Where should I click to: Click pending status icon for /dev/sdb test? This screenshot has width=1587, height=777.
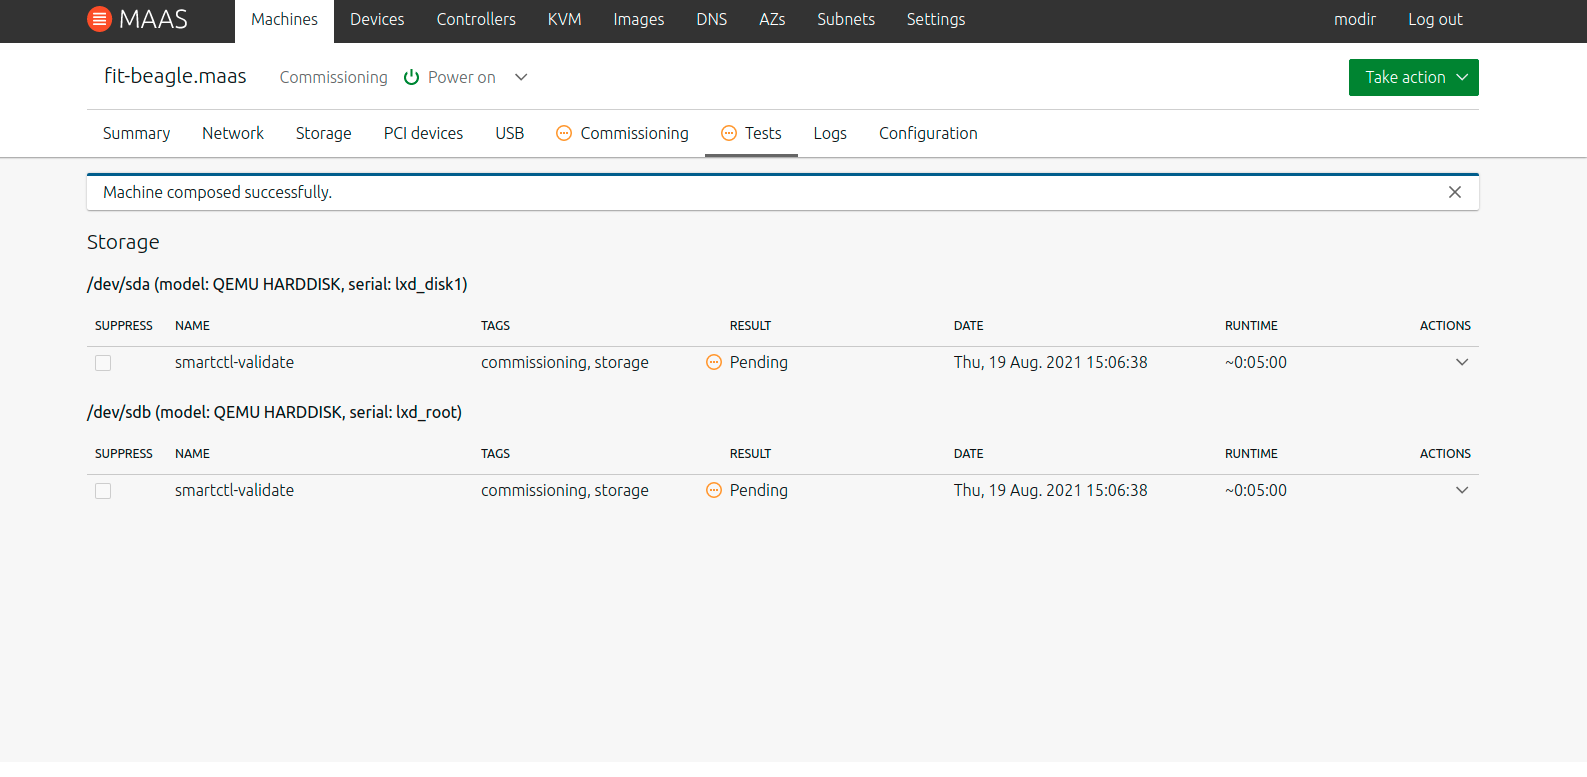(x=714, y=490)
